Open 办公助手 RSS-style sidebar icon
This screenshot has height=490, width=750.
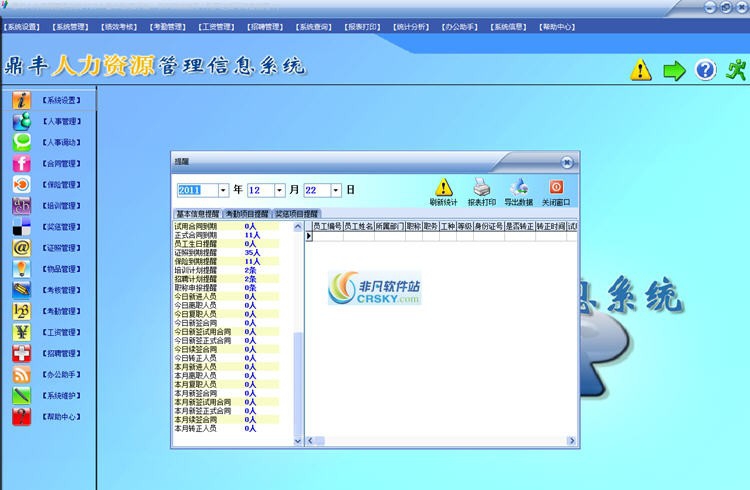click(x=22, y=374)
